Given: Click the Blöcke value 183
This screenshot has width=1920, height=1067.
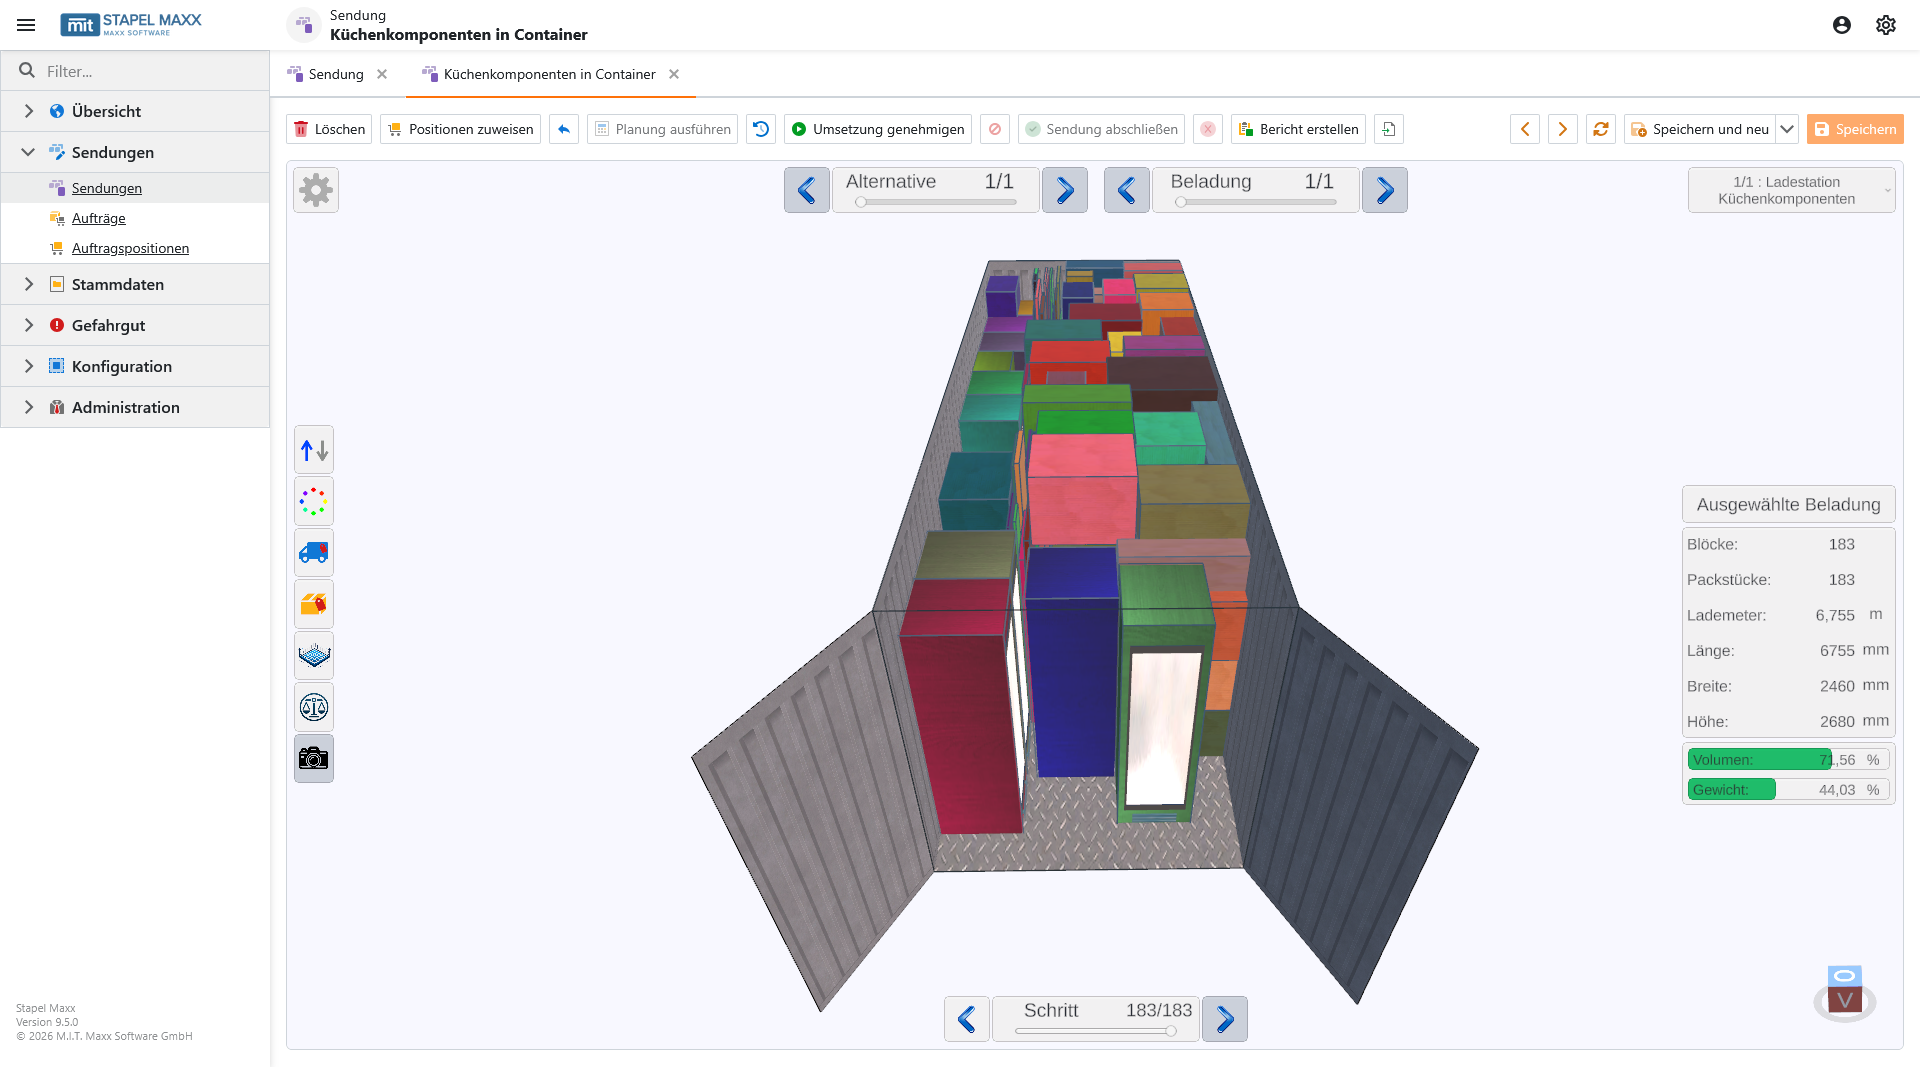Looking at the screenshot, I should [x=1842, y=544].
